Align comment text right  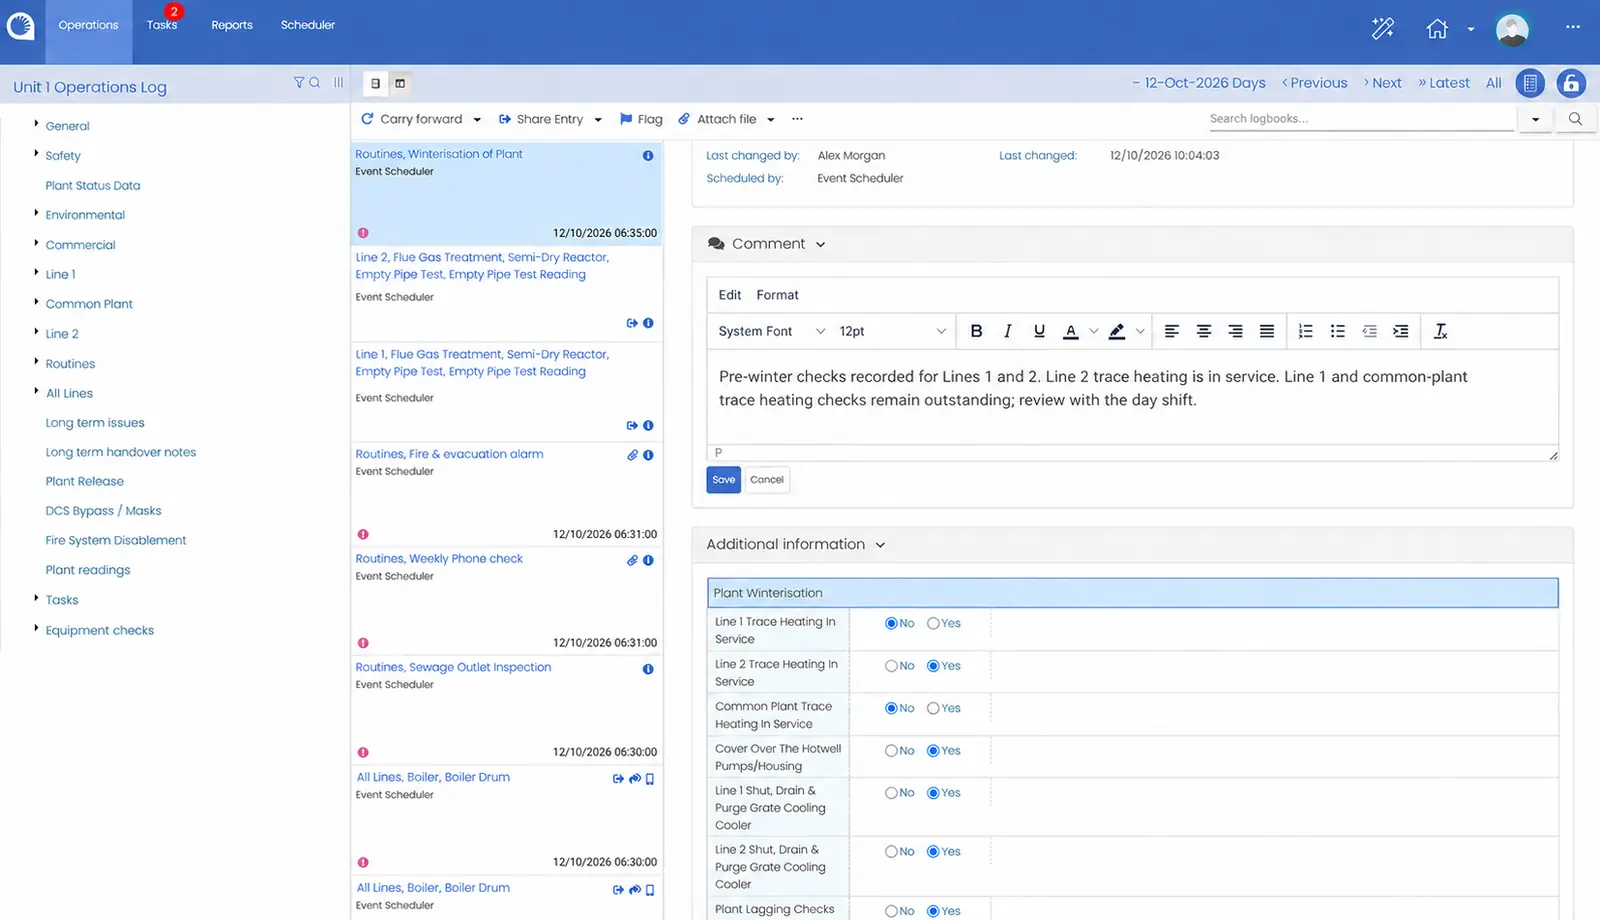(x=1235, y=331)
